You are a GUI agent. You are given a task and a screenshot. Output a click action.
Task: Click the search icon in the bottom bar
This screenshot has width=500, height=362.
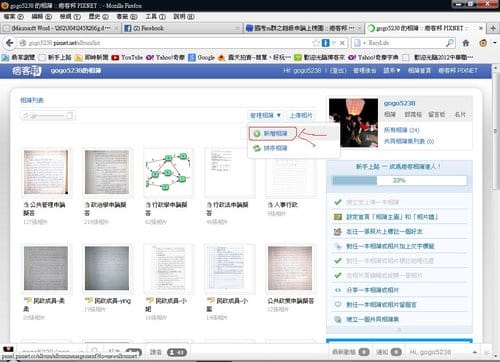click(x=95, y=351)
